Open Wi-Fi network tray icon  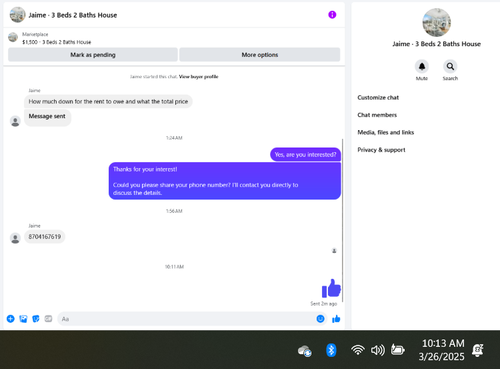(358, 350)
